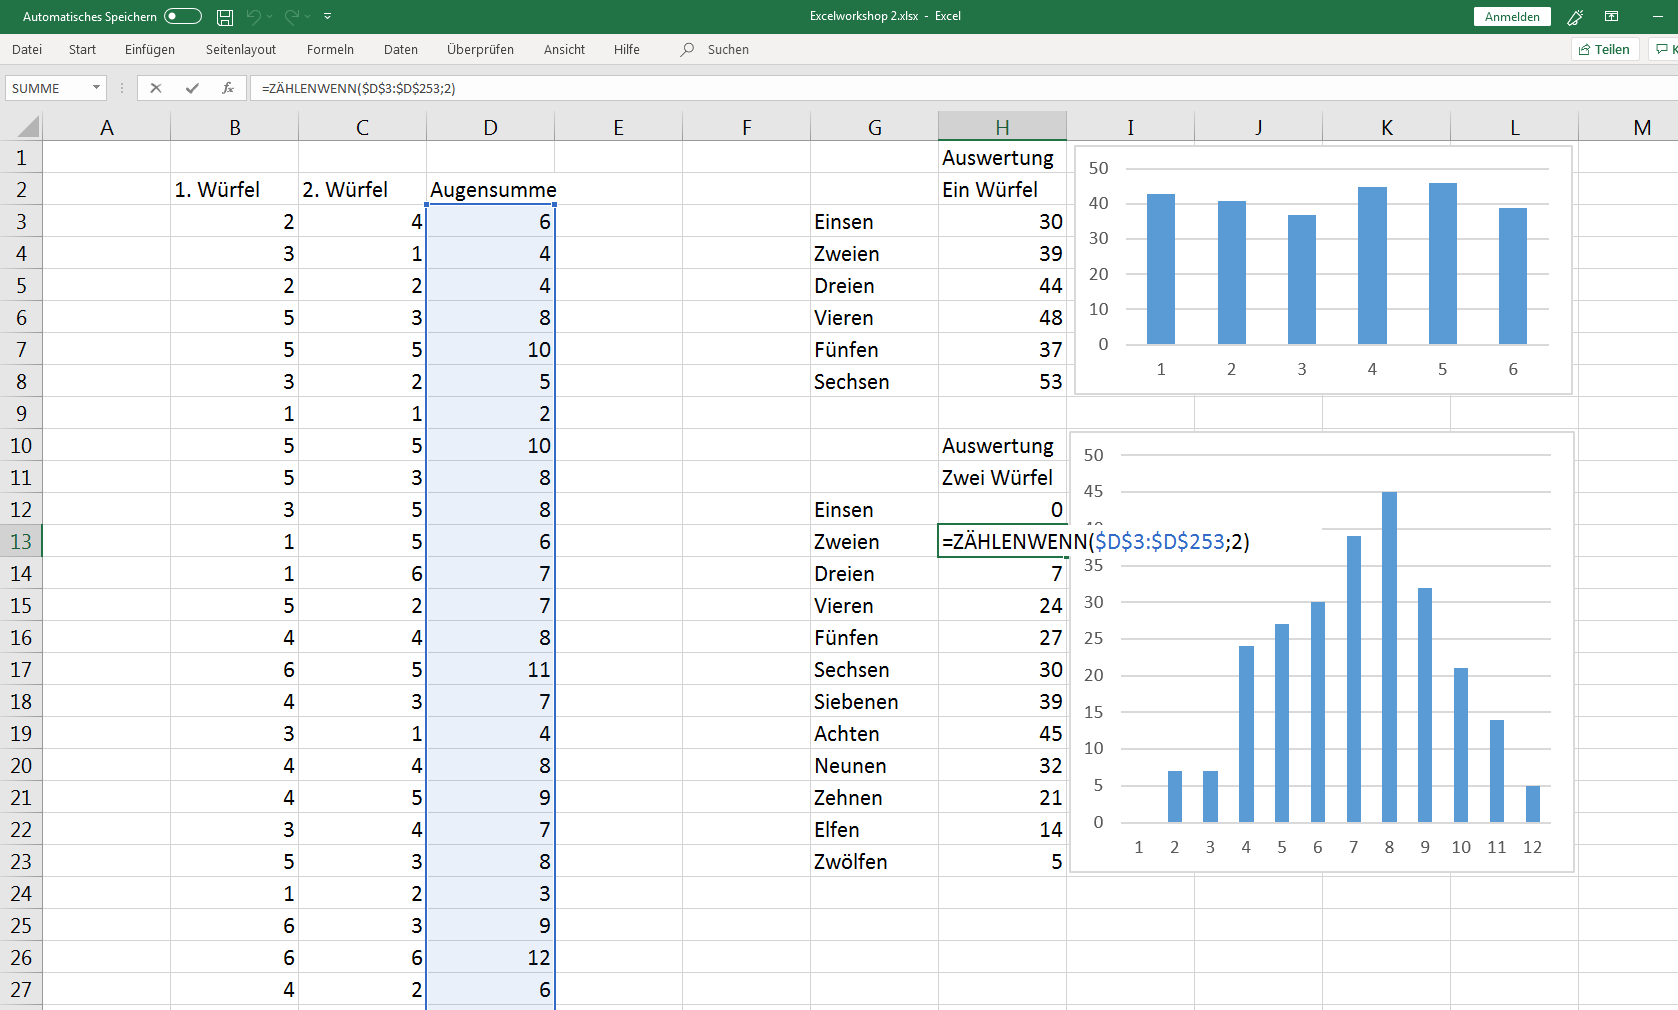This screenshot has height=1010, width=1678.
Task: Select column A header
Action: pyautogui.click(x=107, y=127)
